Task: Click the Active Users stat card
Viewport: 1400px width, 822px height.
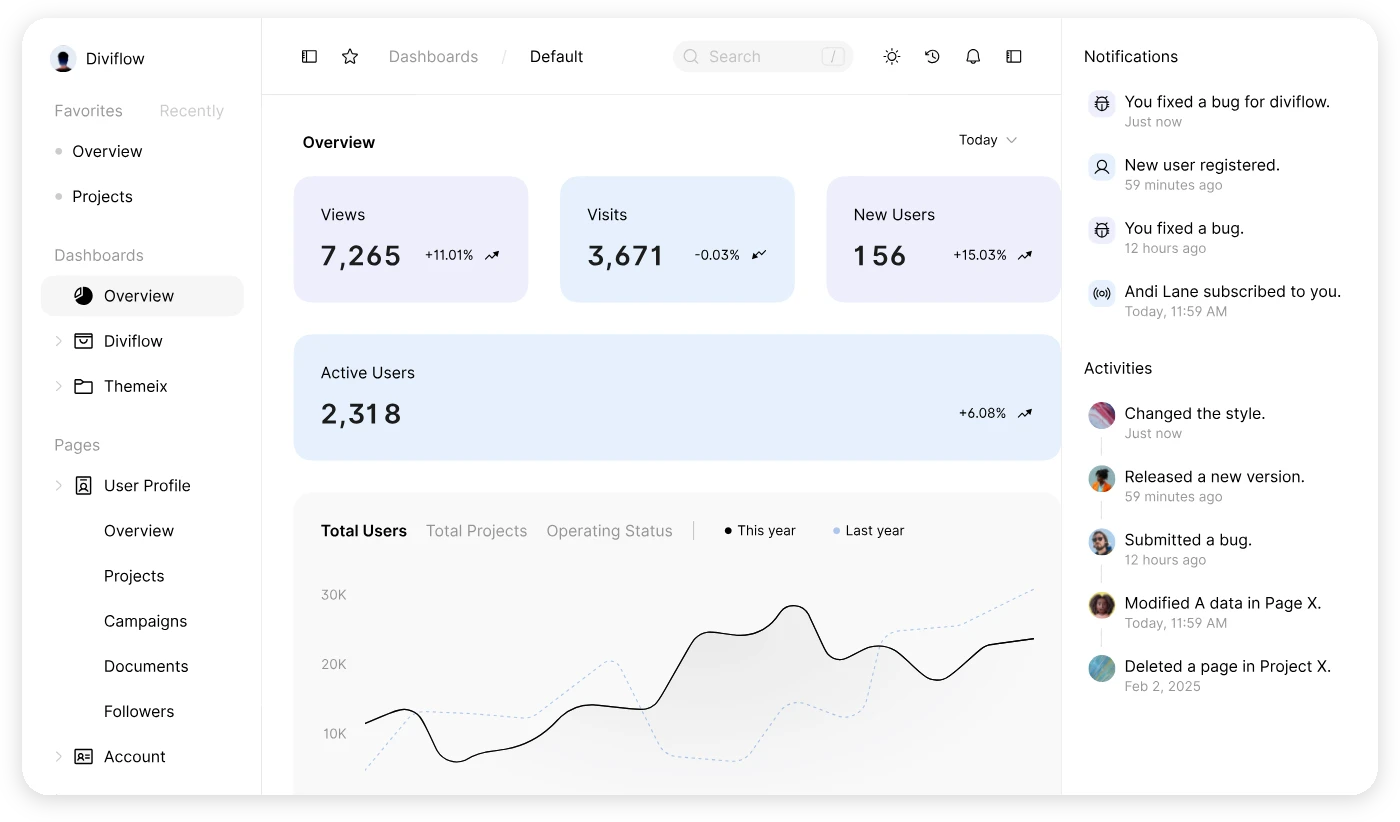Action: point(677,397)
